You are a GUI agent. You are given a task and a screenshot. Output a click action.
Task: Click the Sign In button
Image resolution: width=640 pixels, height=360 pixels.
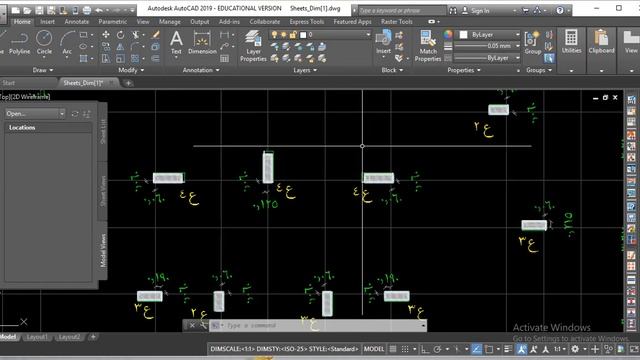(476, 11)
